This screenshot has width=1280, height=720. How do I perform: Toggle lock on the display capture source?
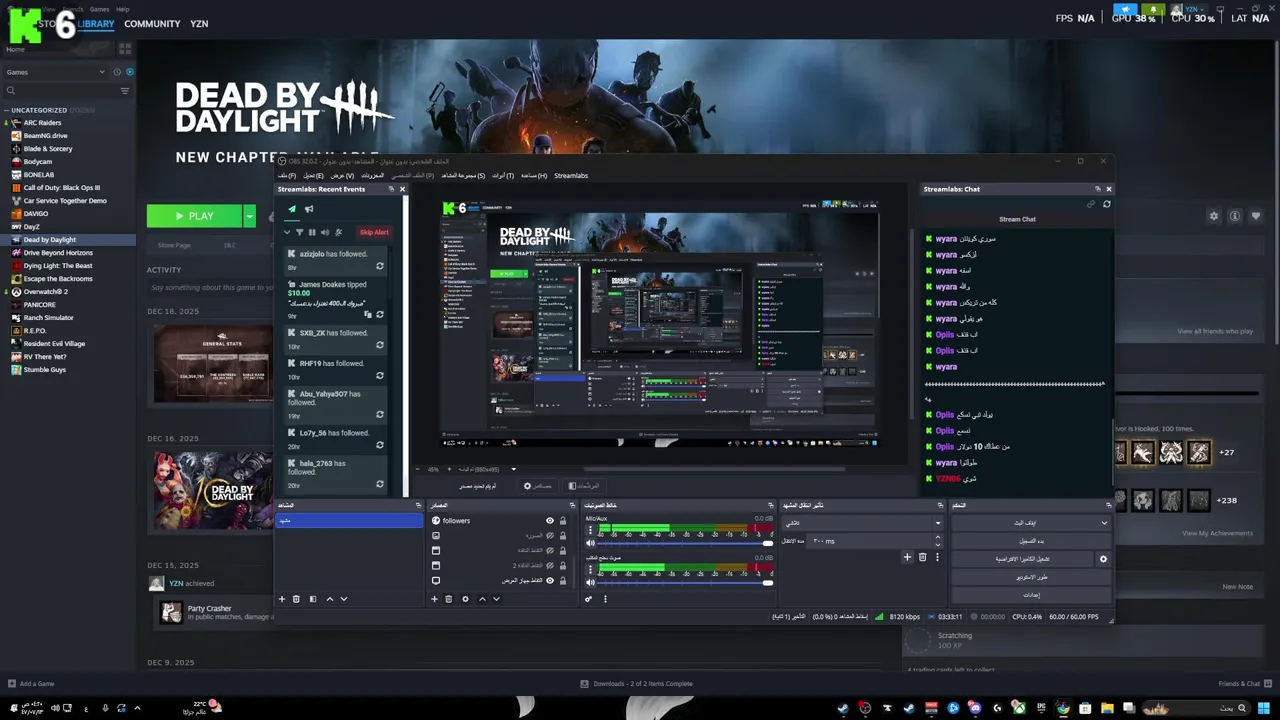pos(563,580)
